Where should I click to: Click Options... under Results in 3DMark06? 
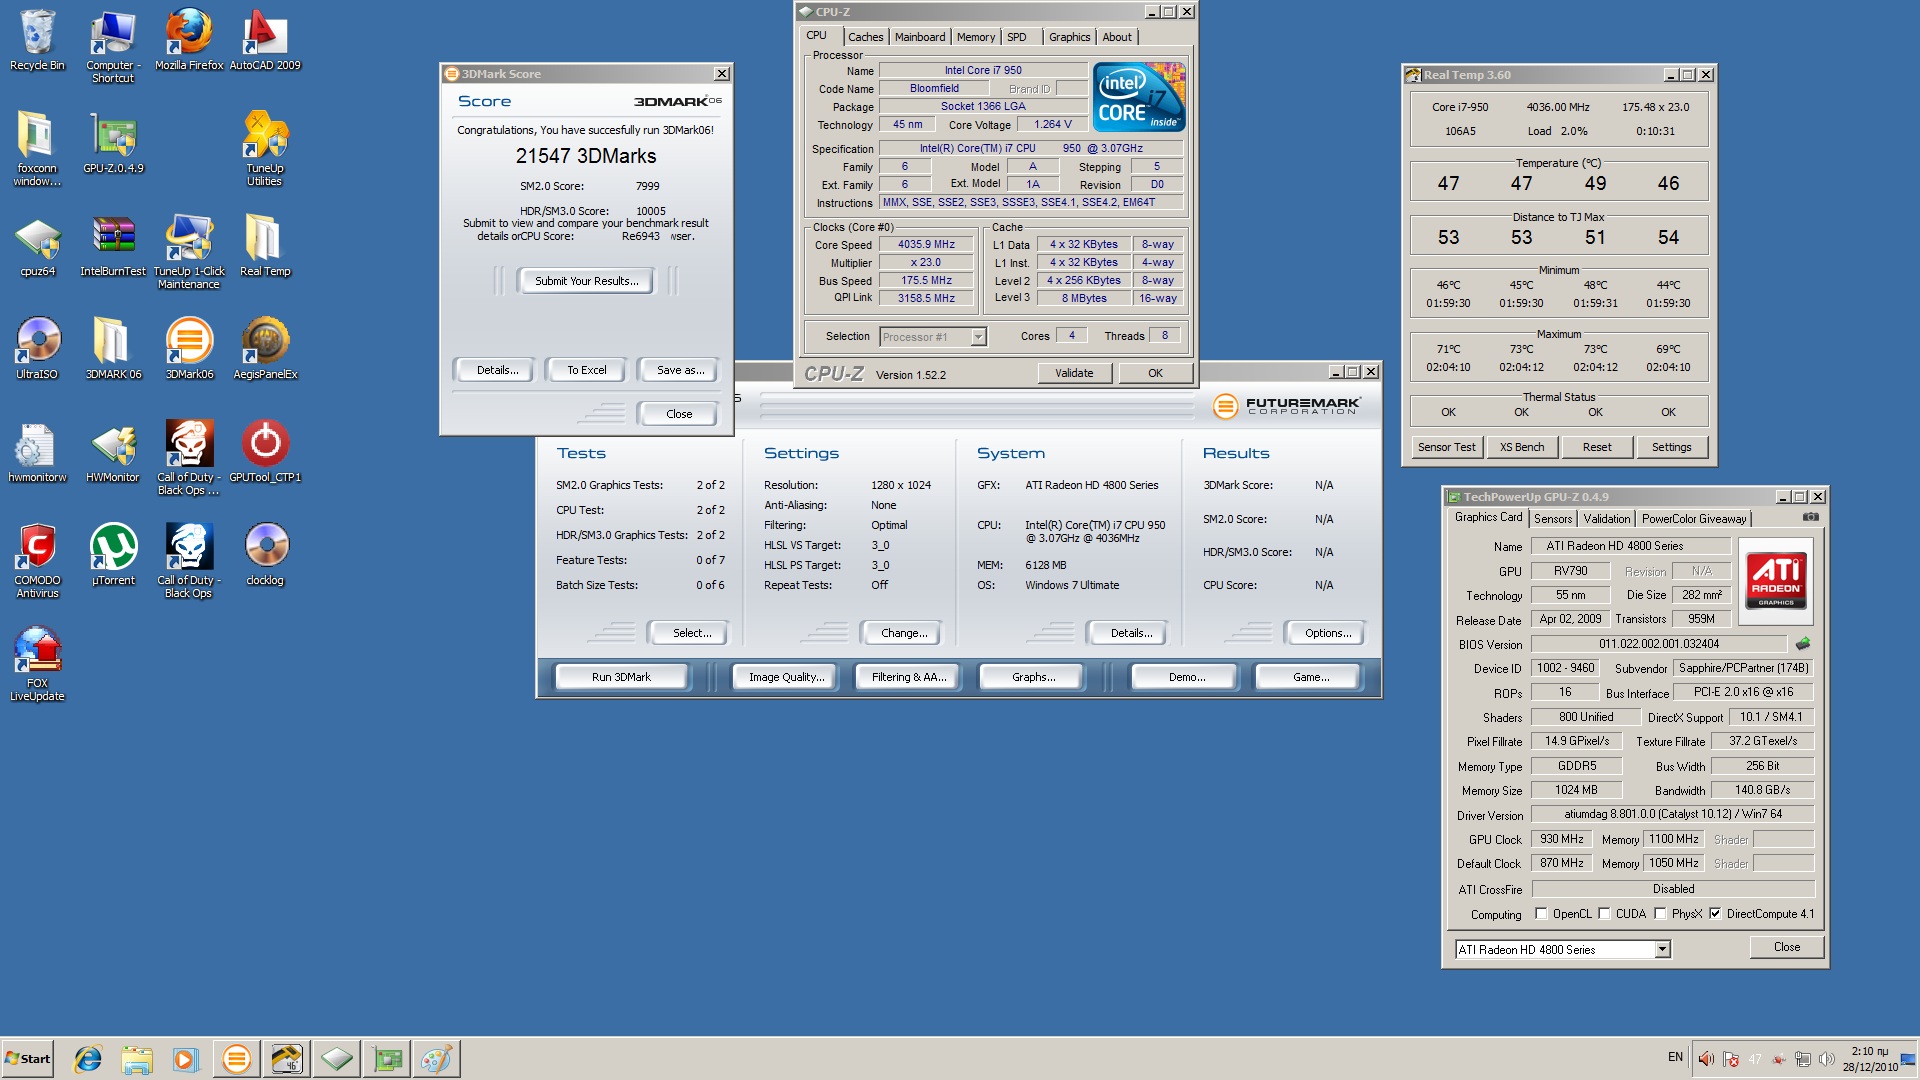[x=1327, y=633]
